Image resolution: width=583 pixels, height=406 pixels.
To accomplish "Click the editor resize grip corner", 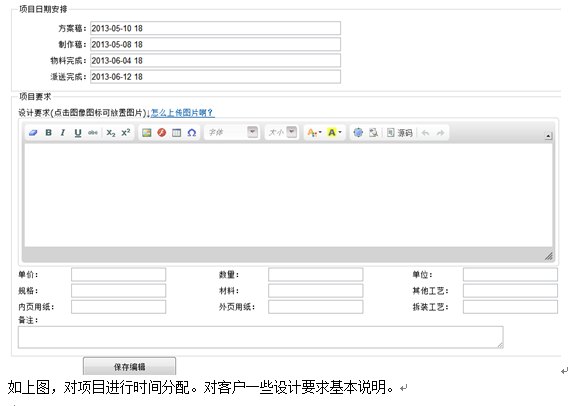I will click(x=548, y=256).
